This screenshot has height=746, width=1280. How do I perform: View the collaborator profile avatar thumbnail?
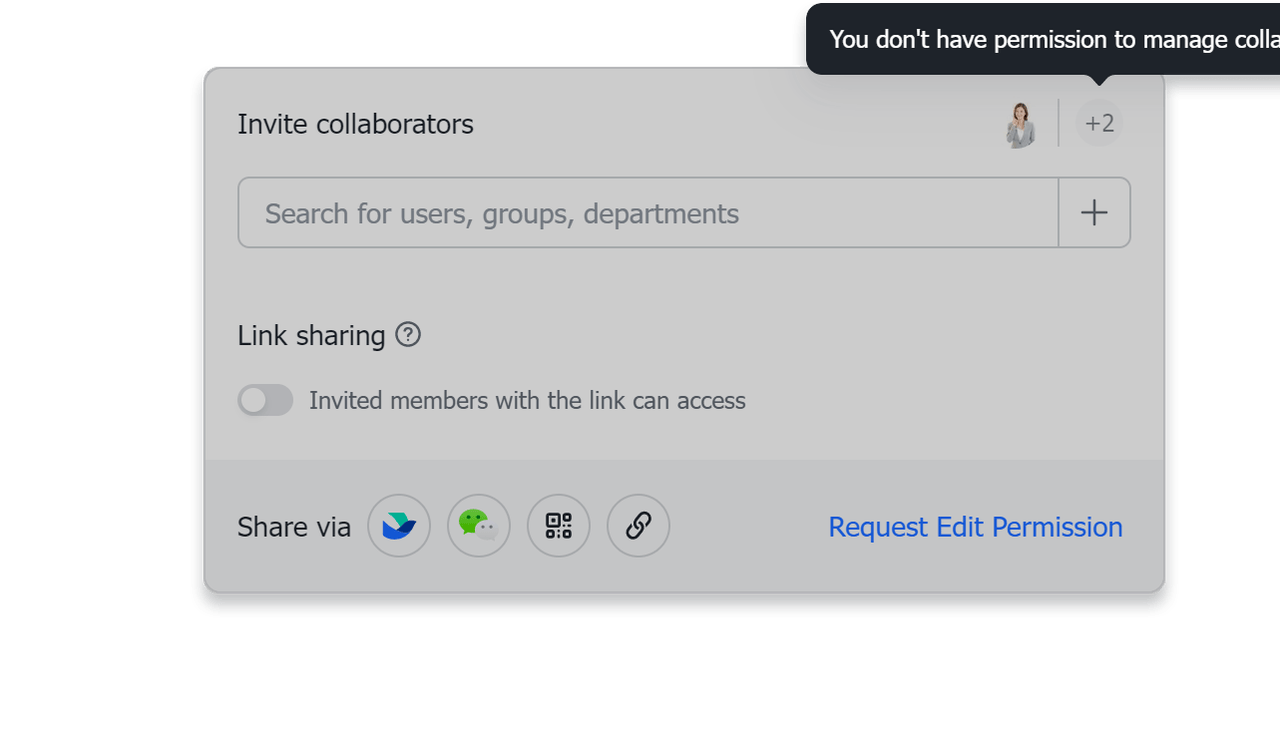click(1019, 123)
